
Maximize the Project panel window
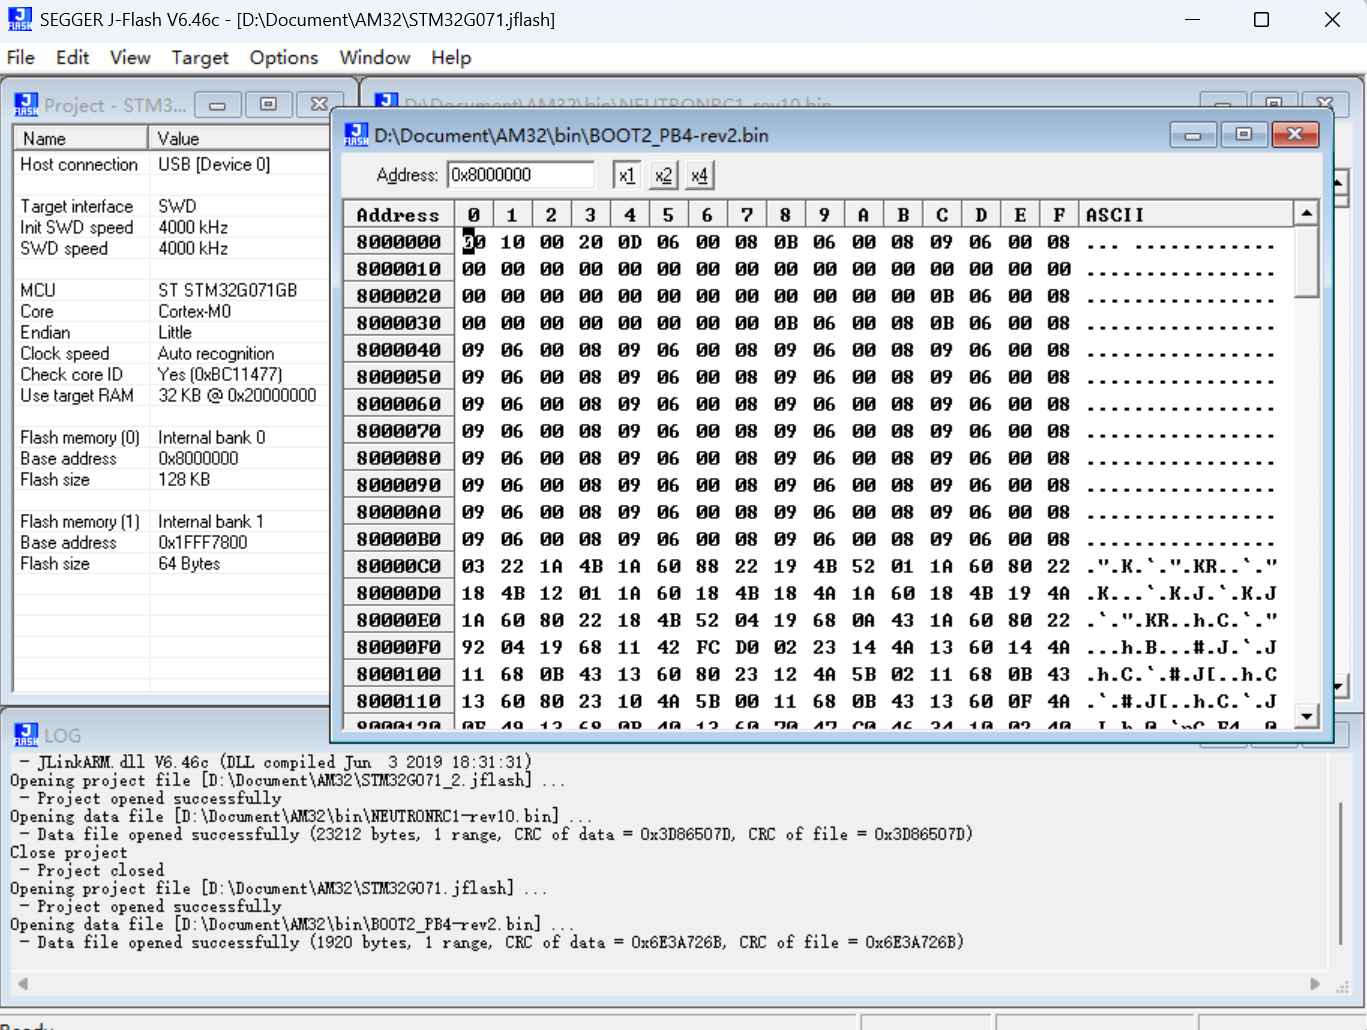(268, 105)
